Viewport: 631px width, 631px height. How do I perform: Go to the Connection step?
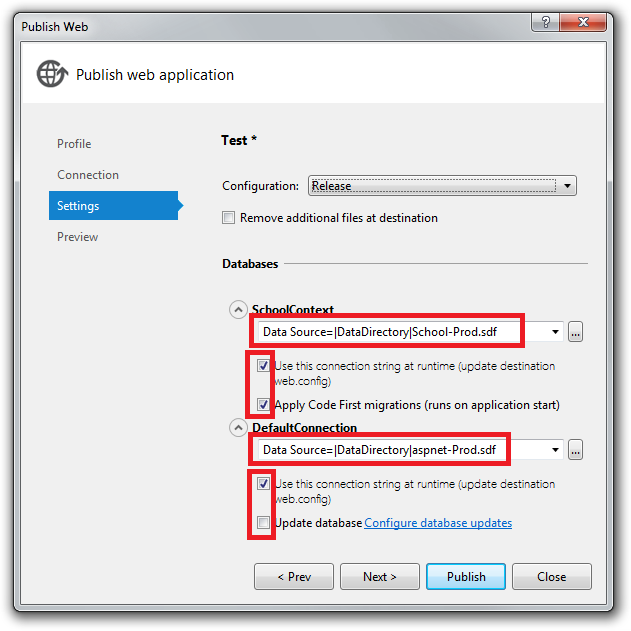[x=88, y=175]
